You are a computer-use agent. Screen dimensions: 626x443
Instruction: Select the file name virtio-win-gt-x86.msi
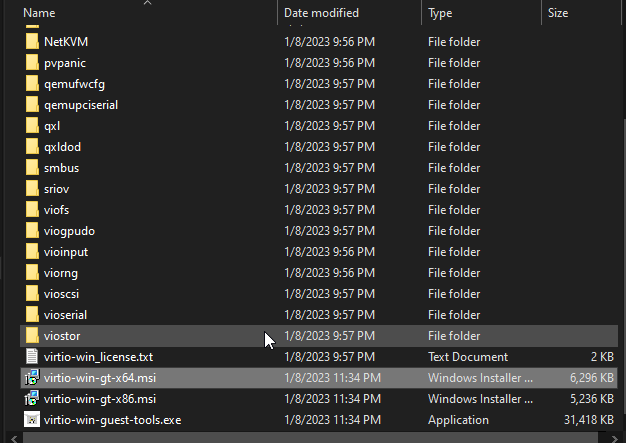(100, 399)
